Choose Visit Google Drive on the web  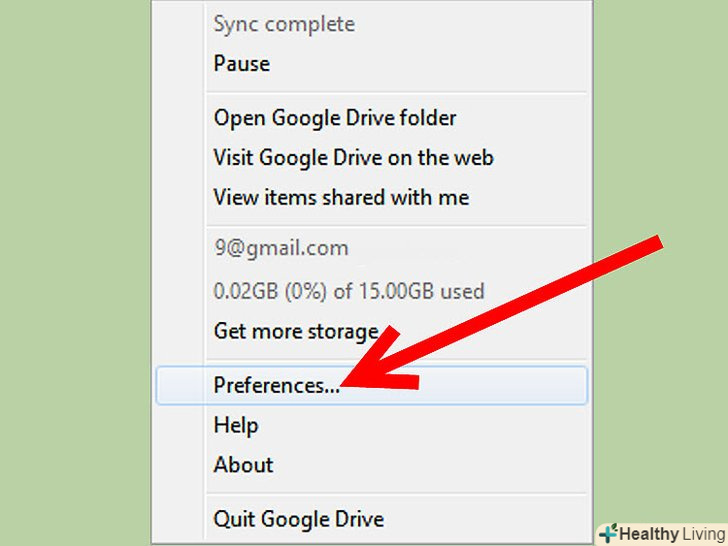click(353, 158)
